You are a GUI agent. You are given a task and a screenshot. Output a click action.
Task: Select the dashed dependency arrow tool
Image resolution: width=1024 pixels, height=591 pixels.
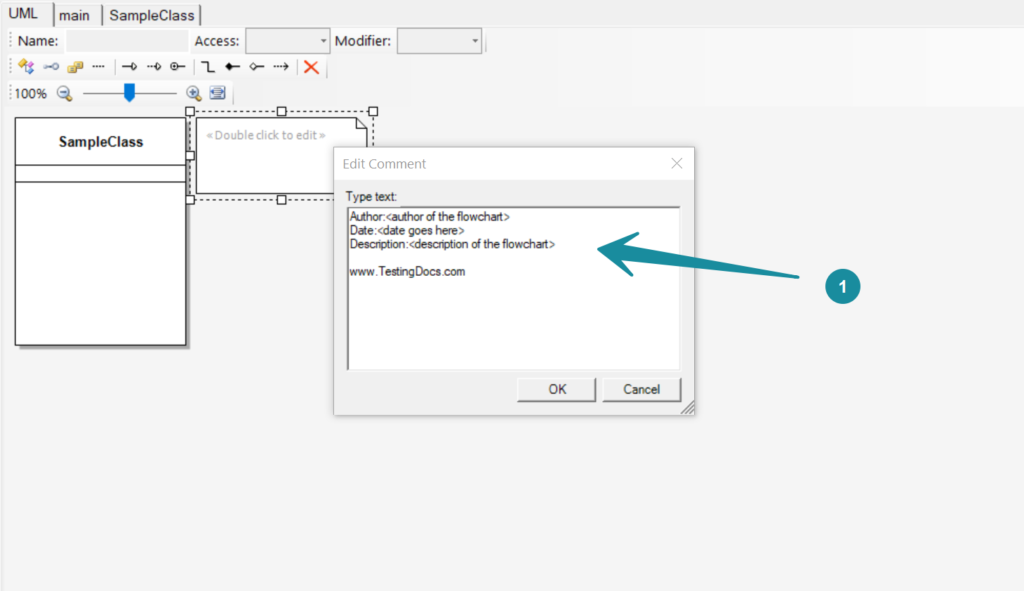(155, 67)
